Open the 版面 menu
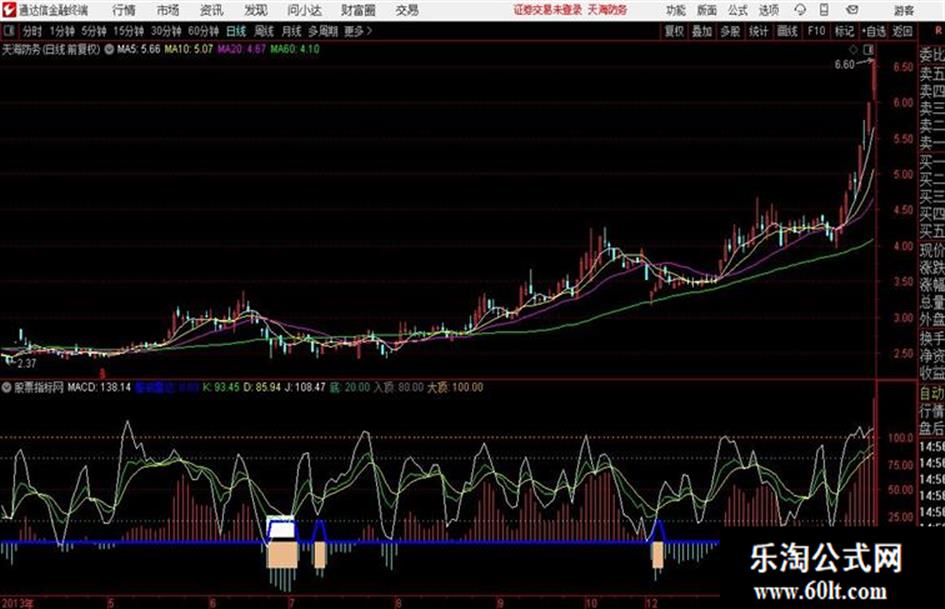945x609 pixels. click(706, 10)
